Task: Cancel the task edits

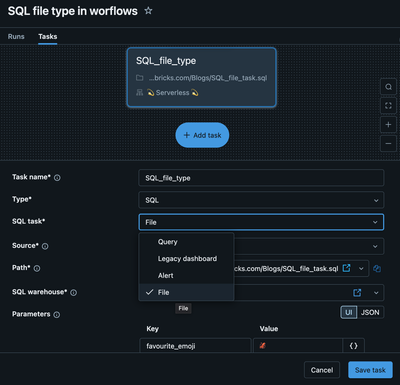Action: coord(322,370)
